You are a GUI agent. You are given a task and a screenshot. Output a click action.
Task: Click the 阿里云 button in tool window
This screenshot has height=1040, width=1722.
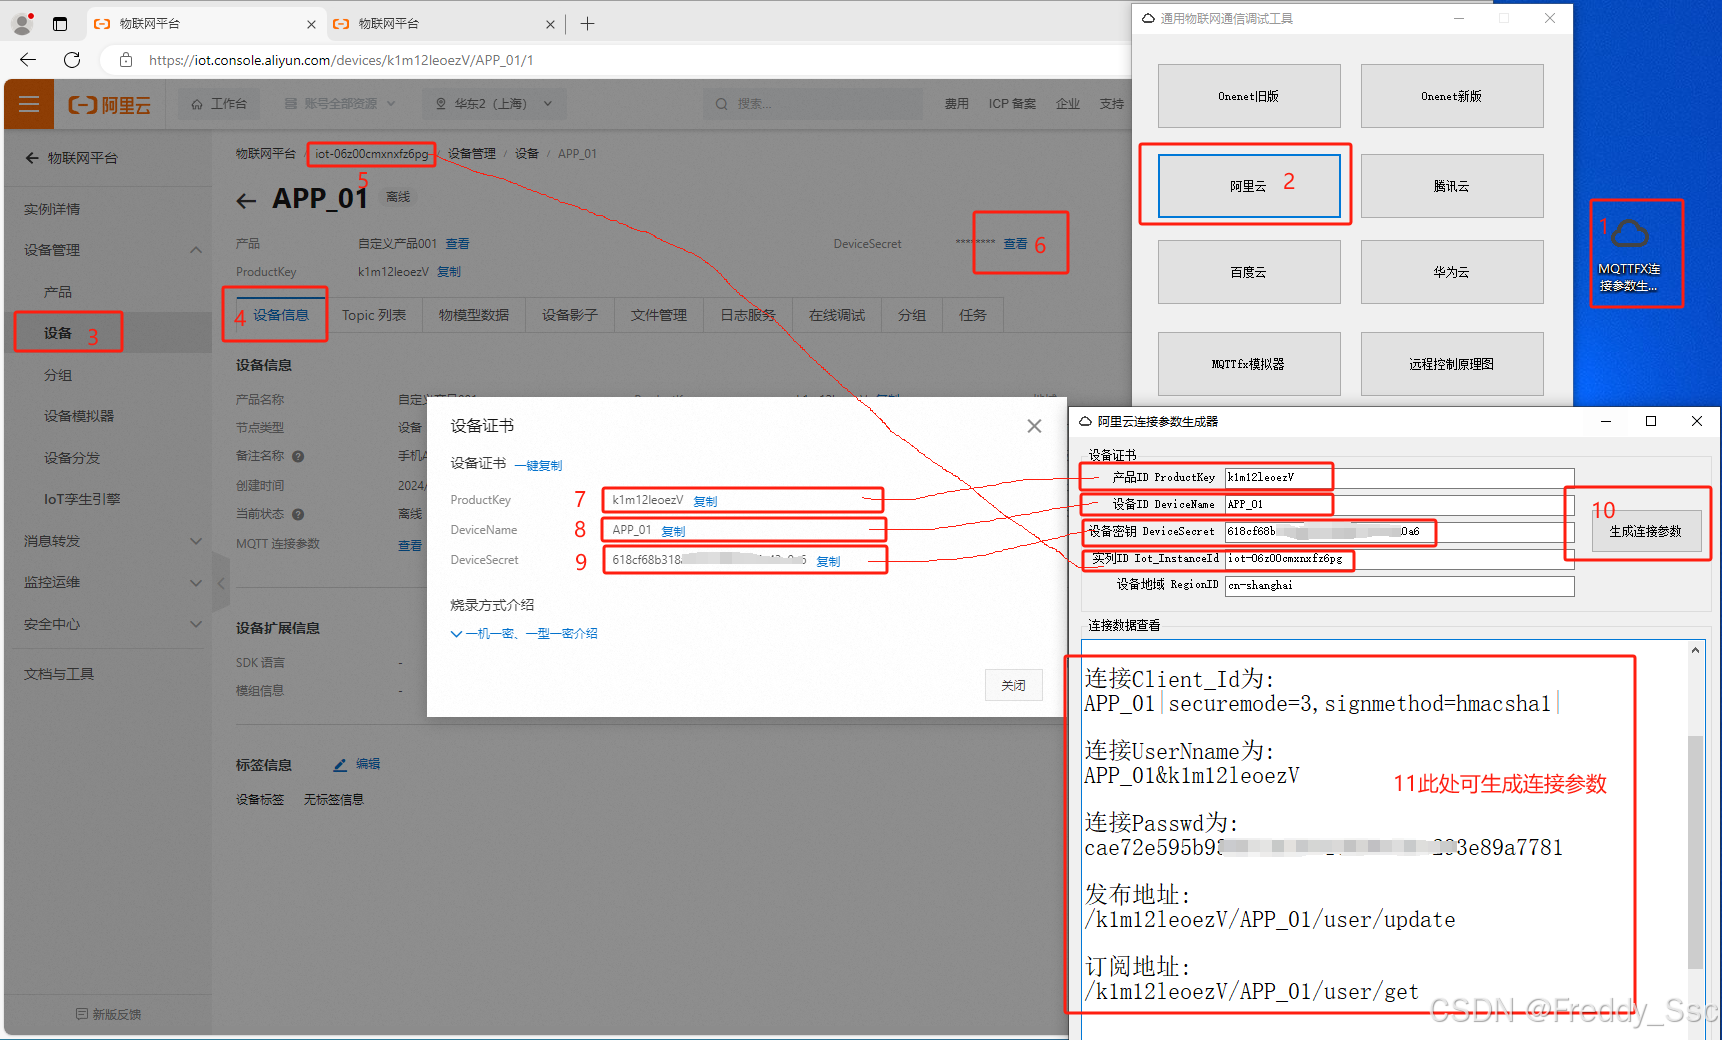(1249, 186)
